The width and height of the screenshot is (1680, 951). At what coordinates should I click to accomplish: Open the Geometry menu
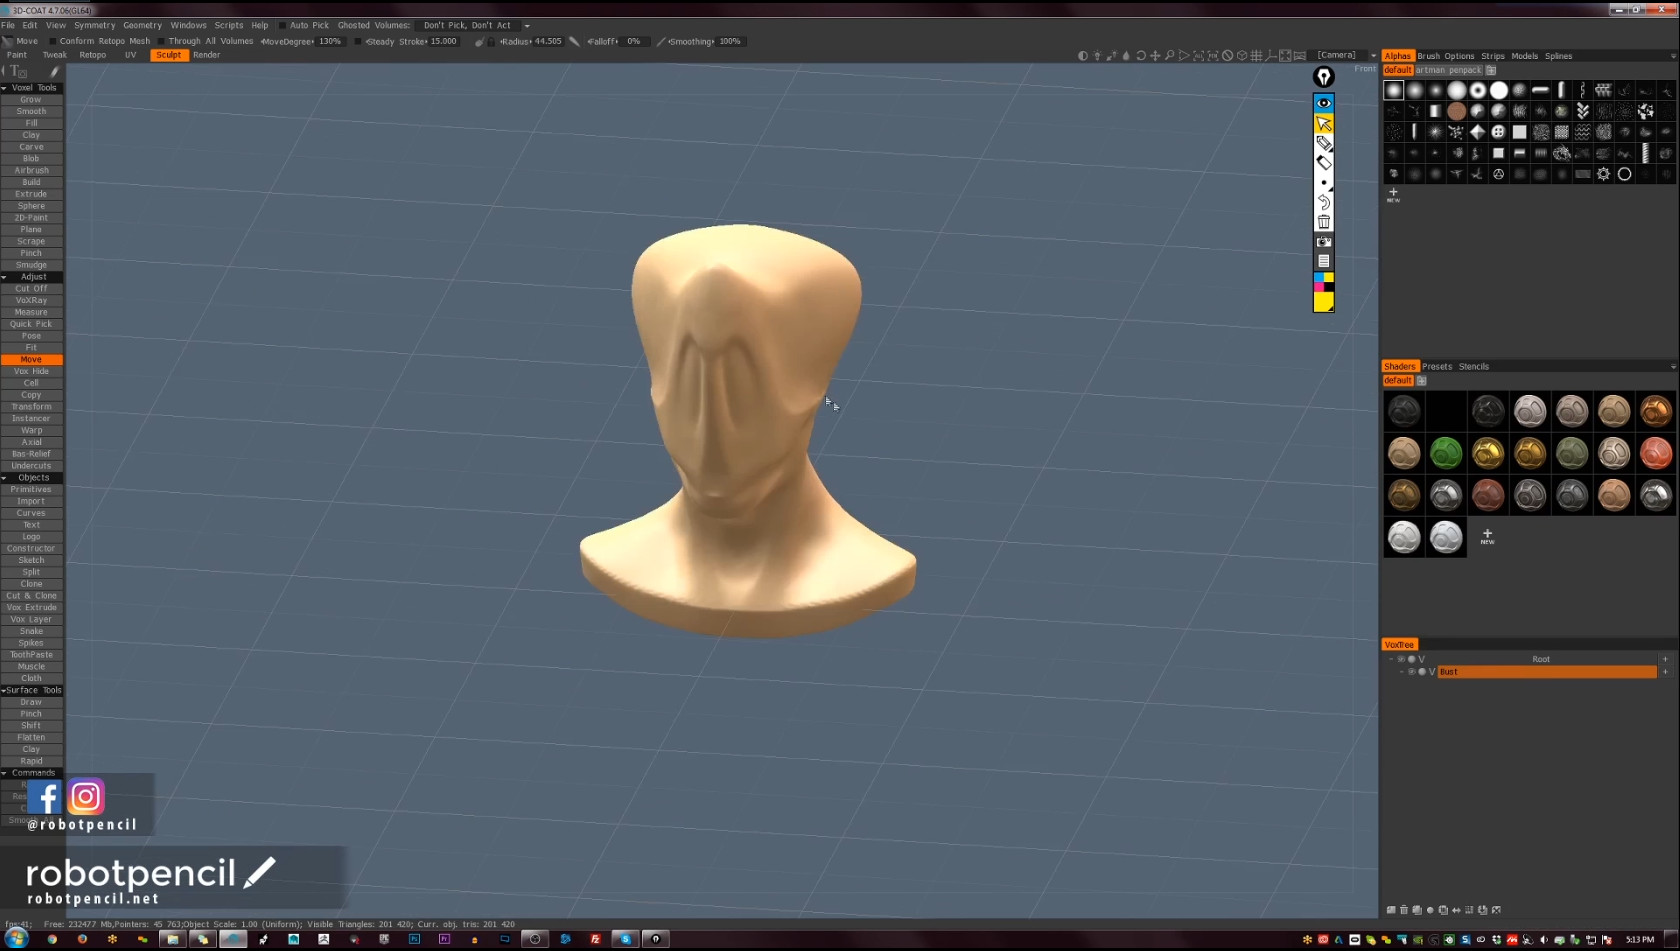point(142,26)
